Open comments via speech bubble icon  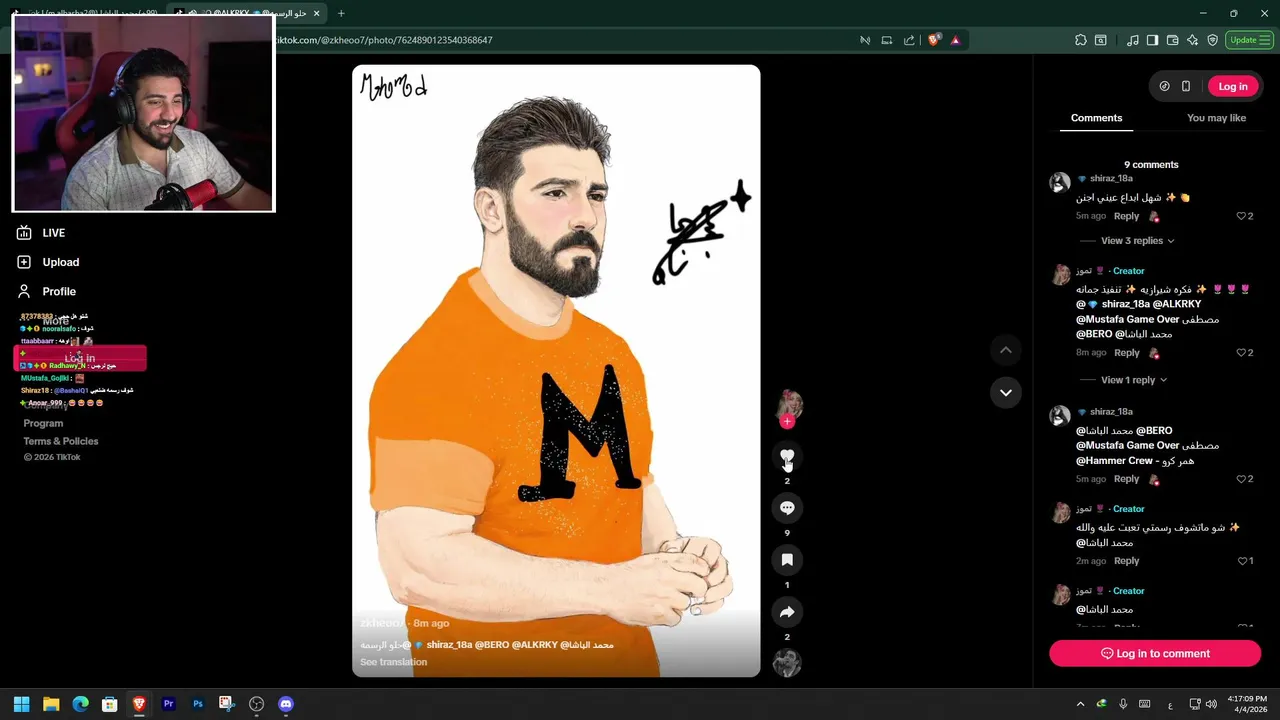787,508
